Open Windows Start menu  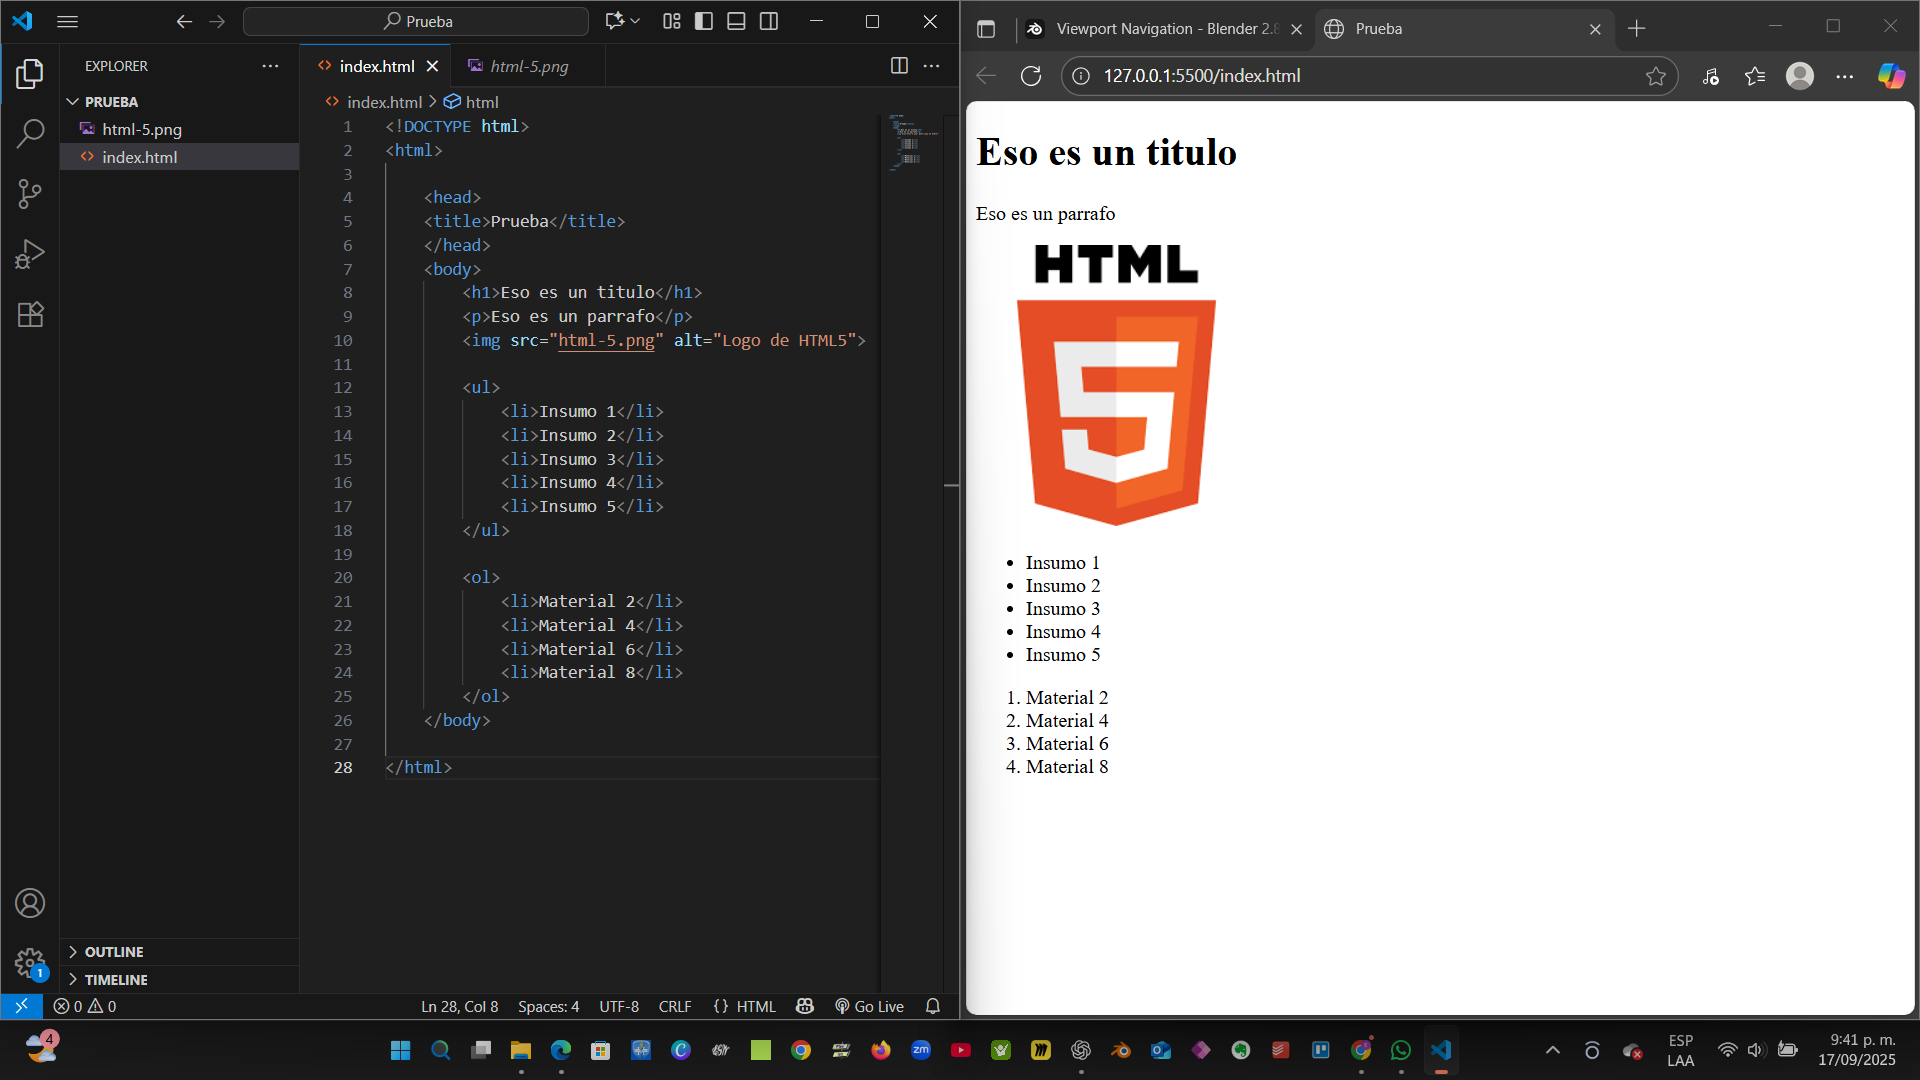tap(401, 1050)
